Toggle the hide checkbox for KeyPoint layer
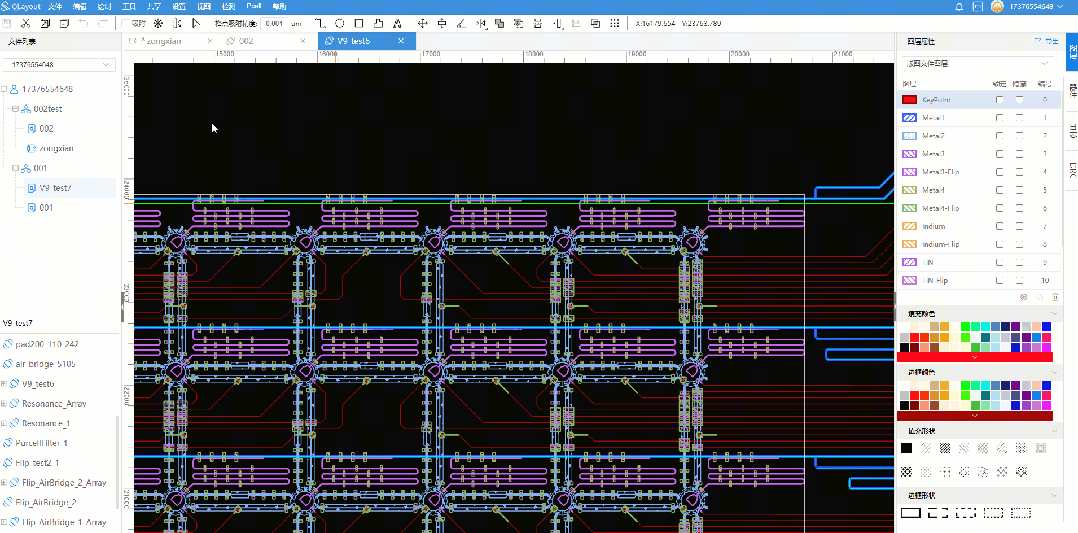Viewport: 1078px width, 533px height. click(1019, 100)
